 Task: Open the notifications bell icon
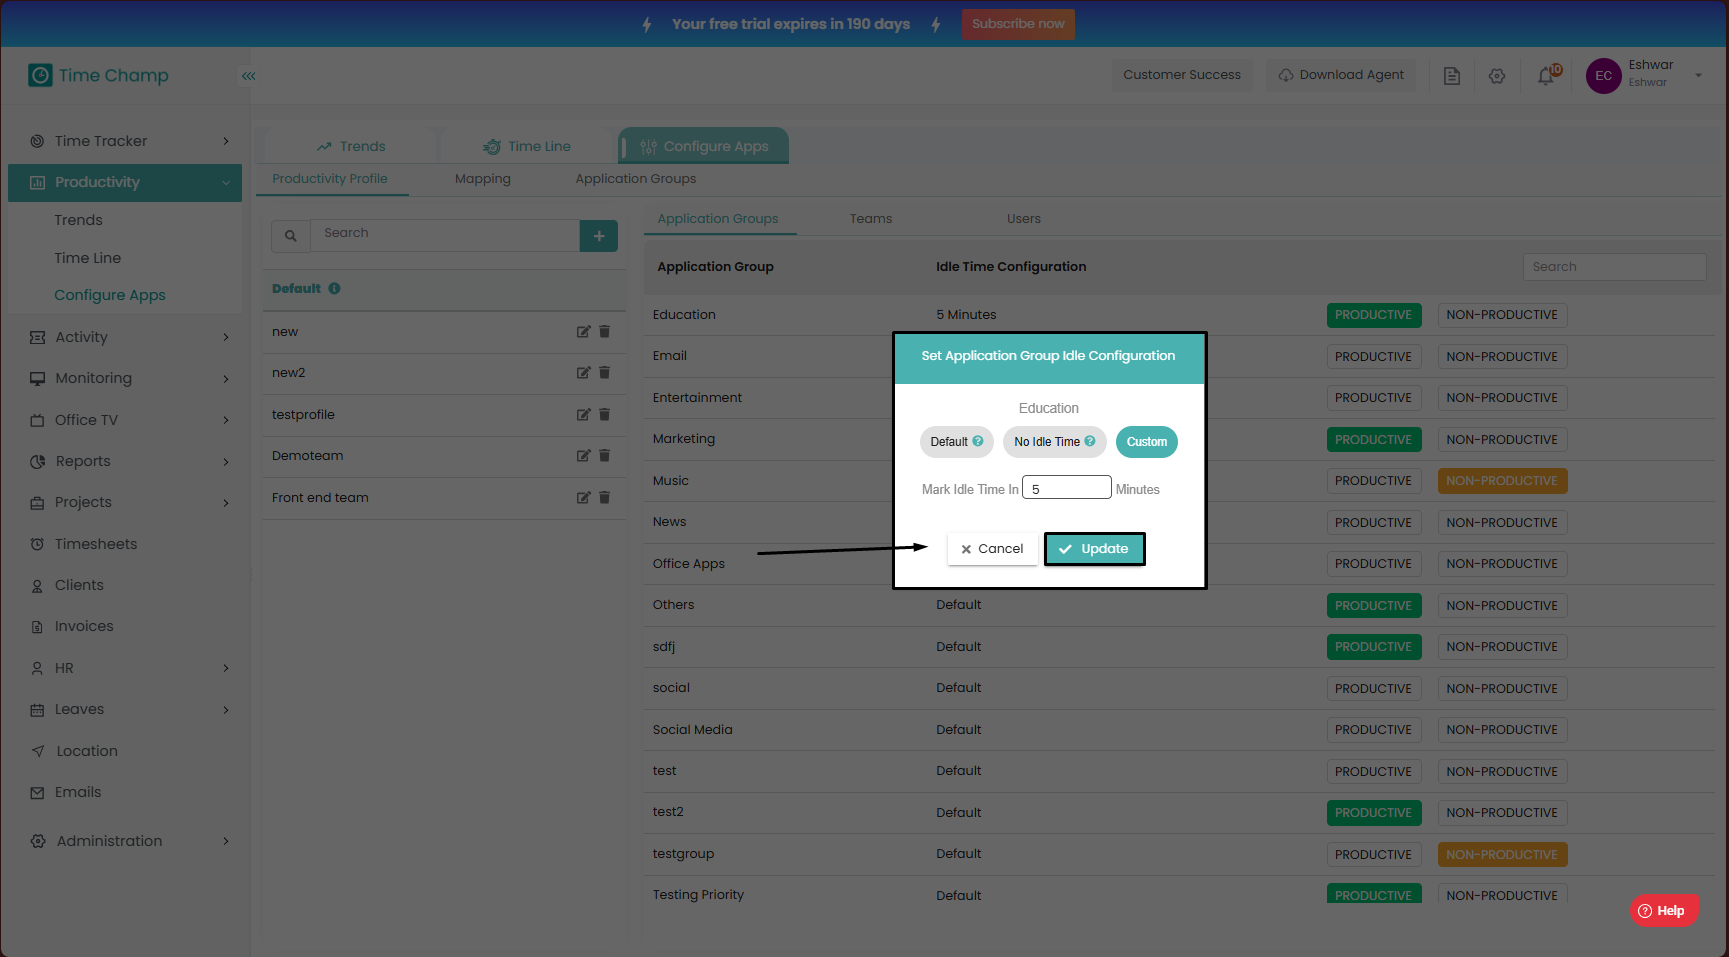pos(1546,76)
